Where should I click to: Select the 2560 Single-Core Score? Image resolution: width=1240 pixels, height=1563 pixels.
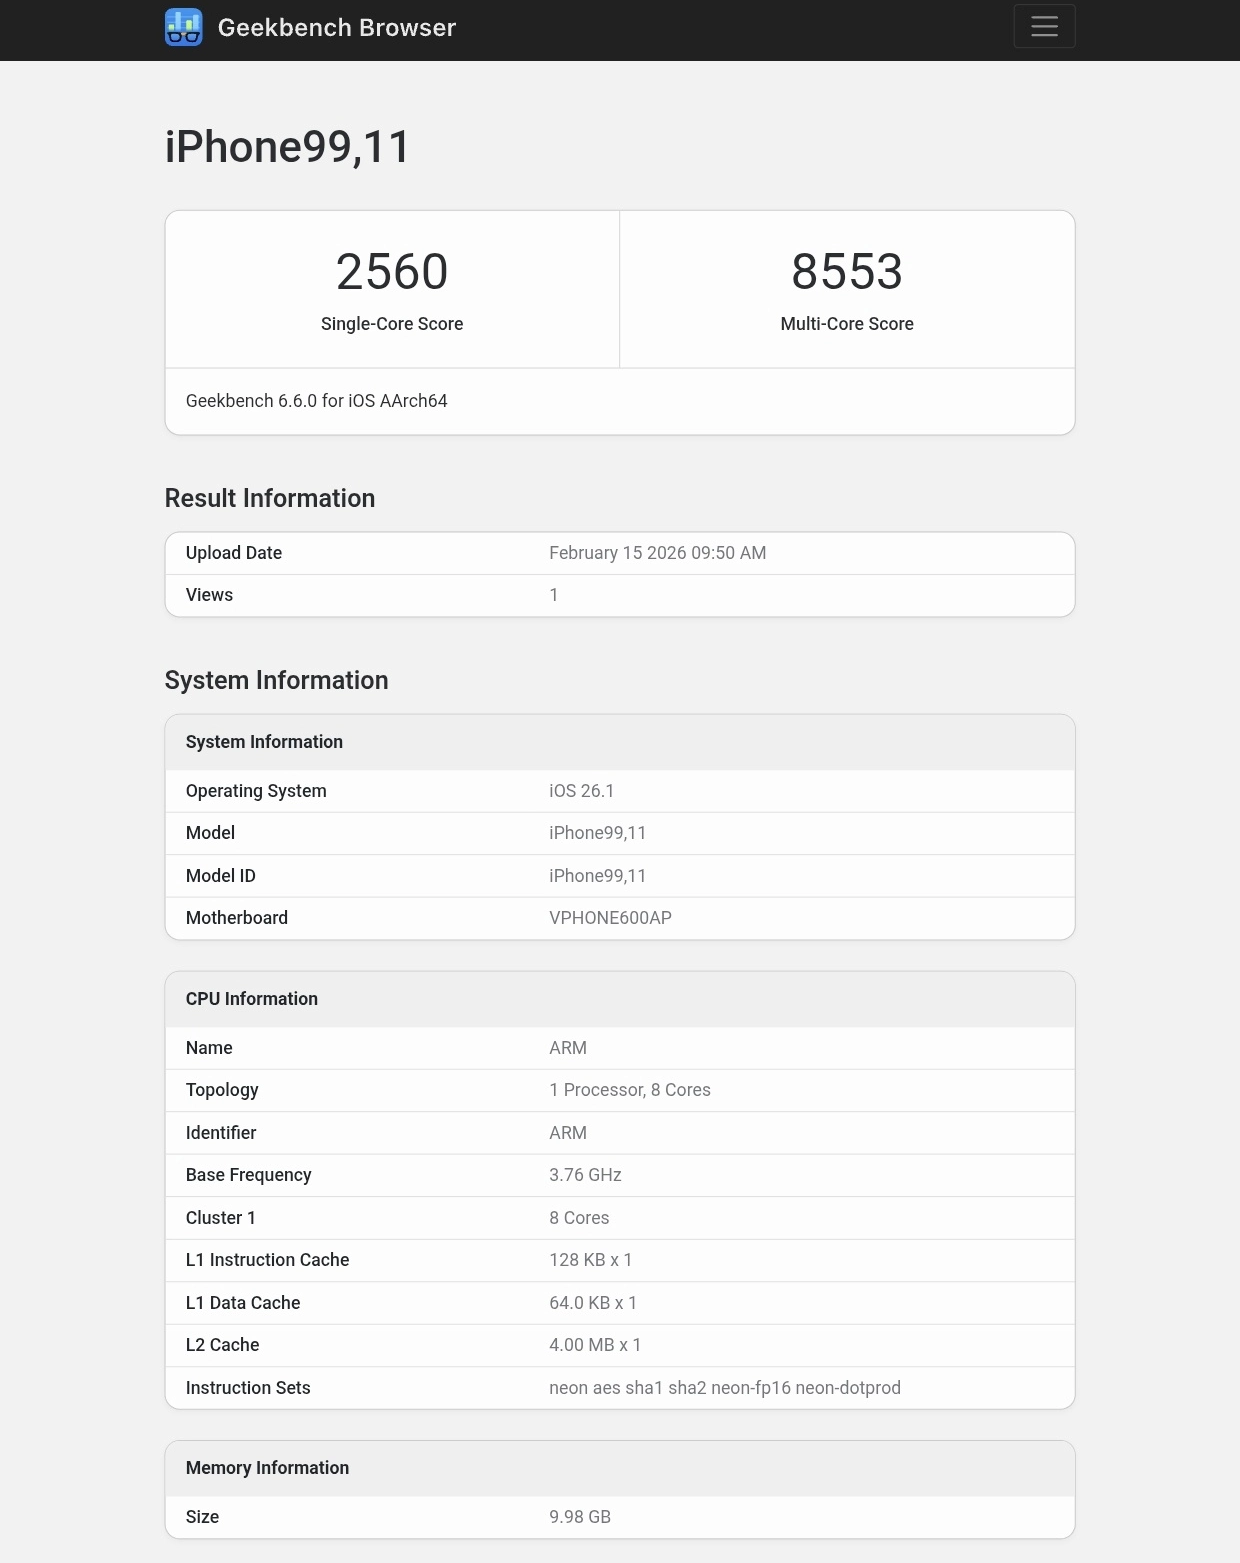click(392, 272)
